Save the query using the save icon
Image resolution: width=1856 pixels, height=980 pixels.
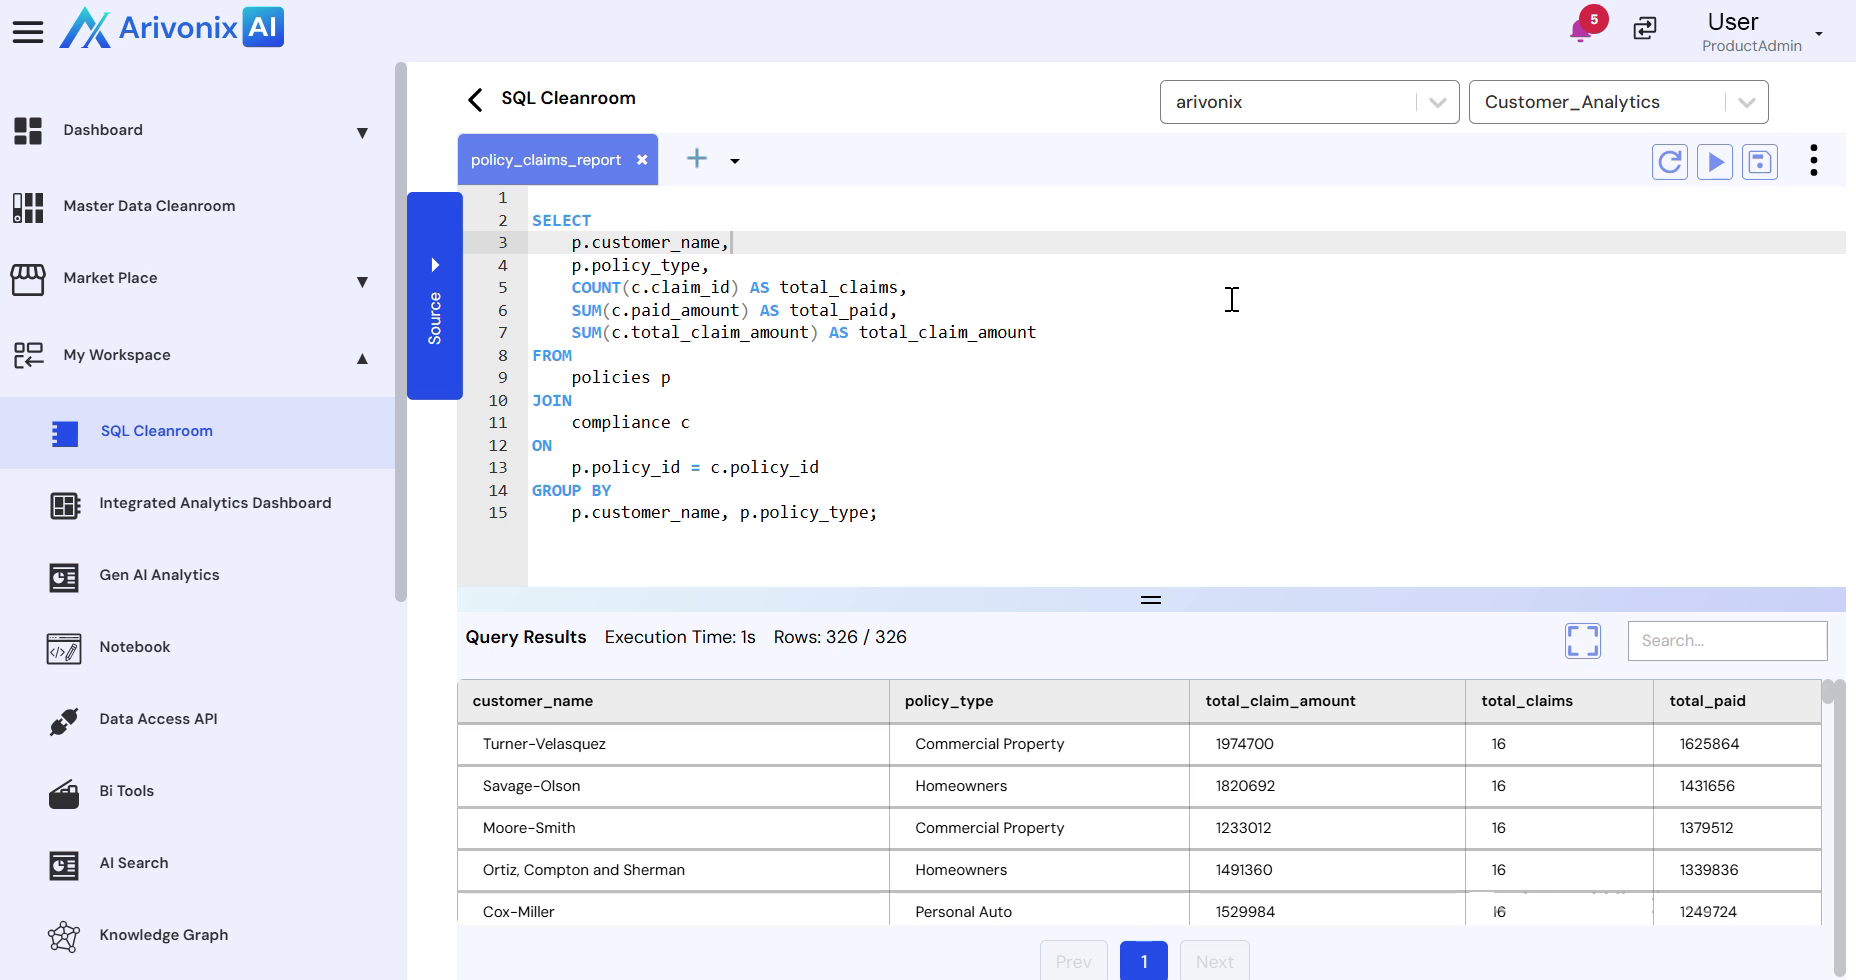tap(1760, 162)
